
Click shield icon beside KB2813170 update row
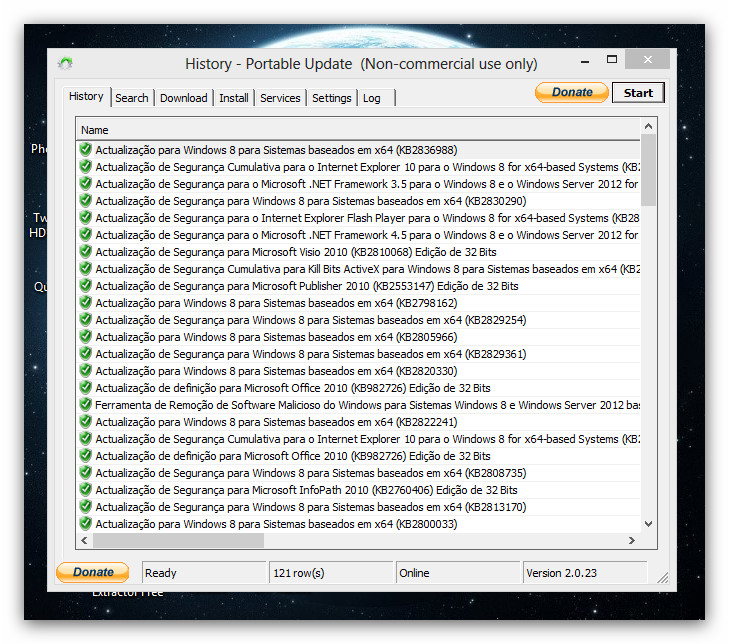point(85,506)
